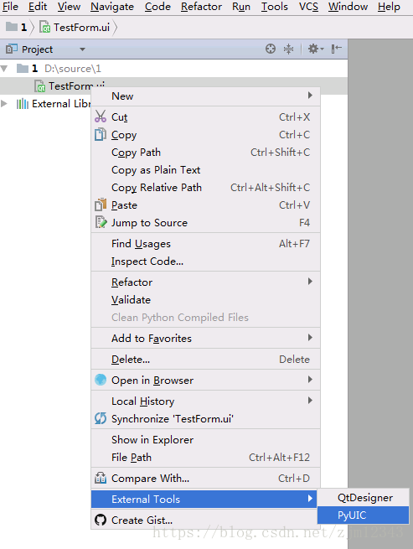The width and height of the screenshot is (413, 549).
Task: Click the Synchronize refresh icon
Action: (100, 418)
